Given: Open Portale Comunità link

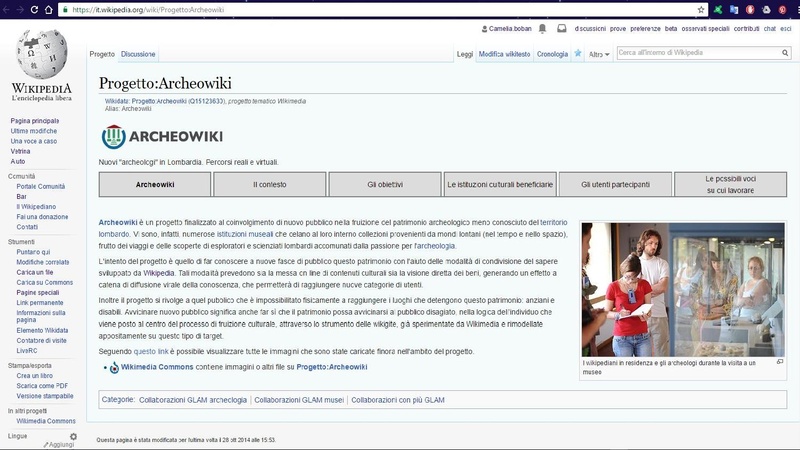Looking at the screenshot, I should click(x=40, y=187).
